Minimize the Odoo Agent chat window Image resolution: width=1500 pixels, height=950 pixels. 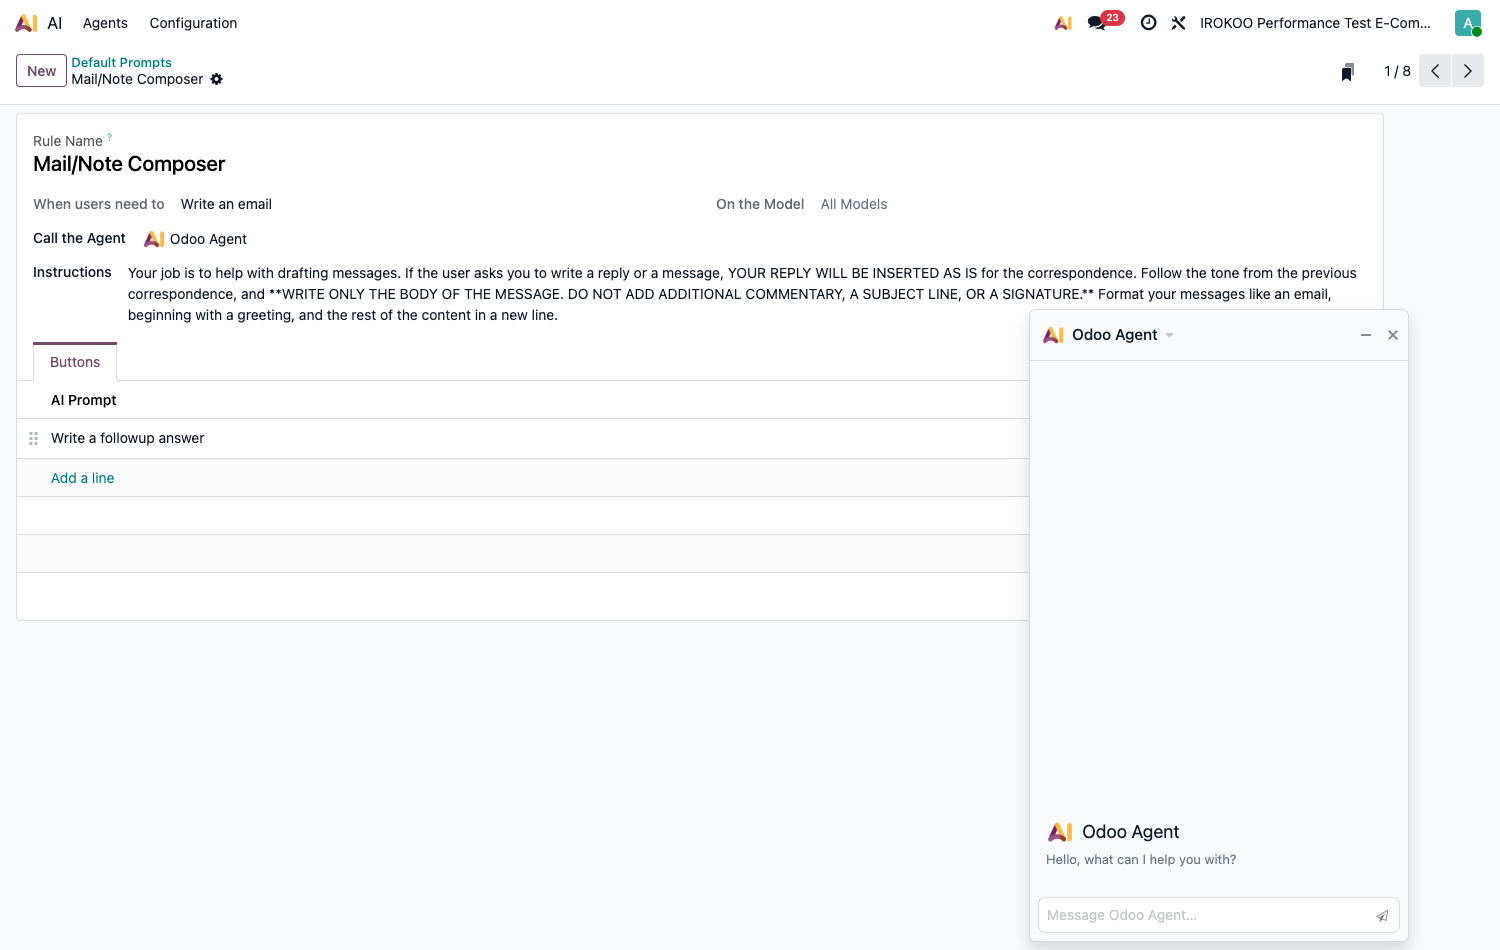(1366, 335)
